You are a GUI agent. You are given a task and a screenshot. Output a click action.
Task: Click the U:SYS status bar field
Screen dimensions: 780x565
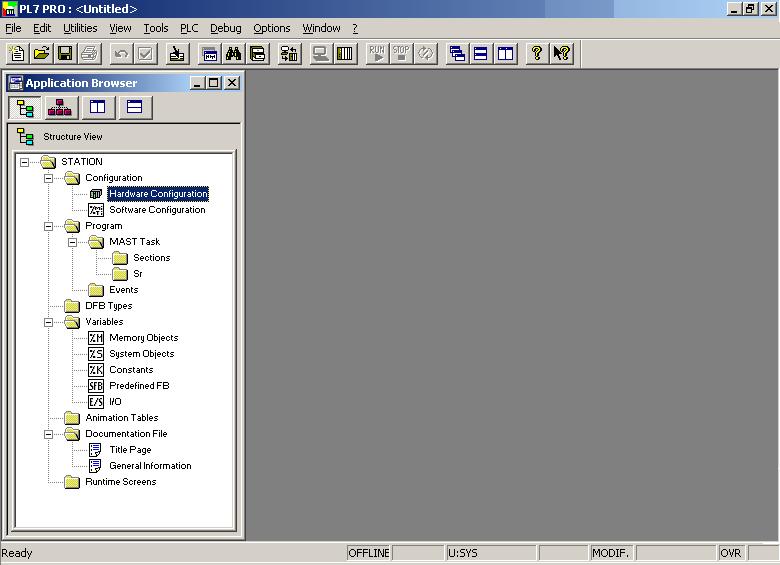(x=491, y=553)
